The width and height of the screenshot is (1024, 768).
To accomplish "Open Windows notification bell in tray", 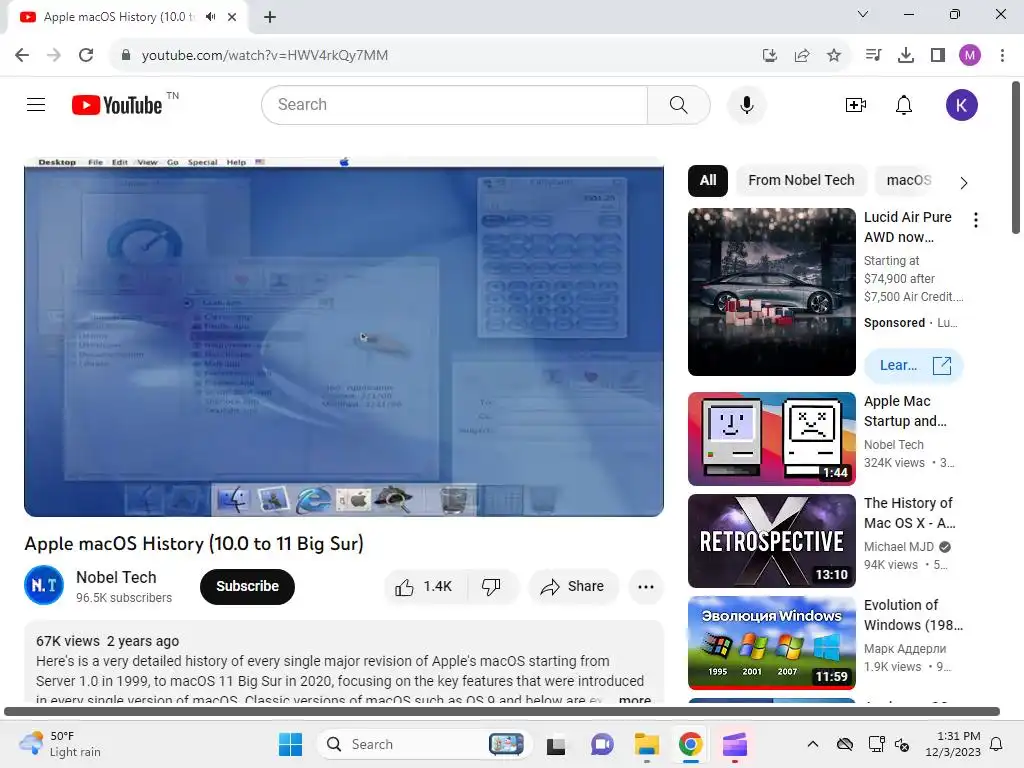I will [x=997, y=744].
